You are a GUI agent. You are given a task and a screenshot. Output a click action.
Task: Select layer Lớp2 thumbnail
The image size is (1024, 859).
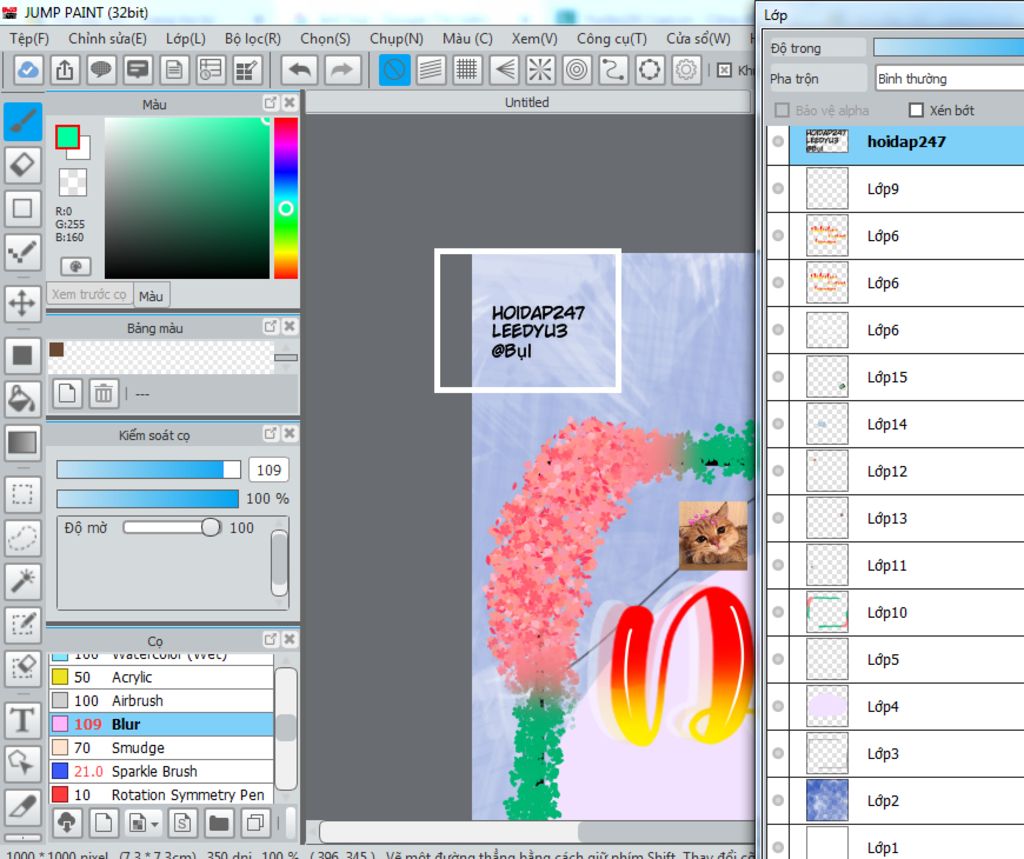tap(827, 801)
